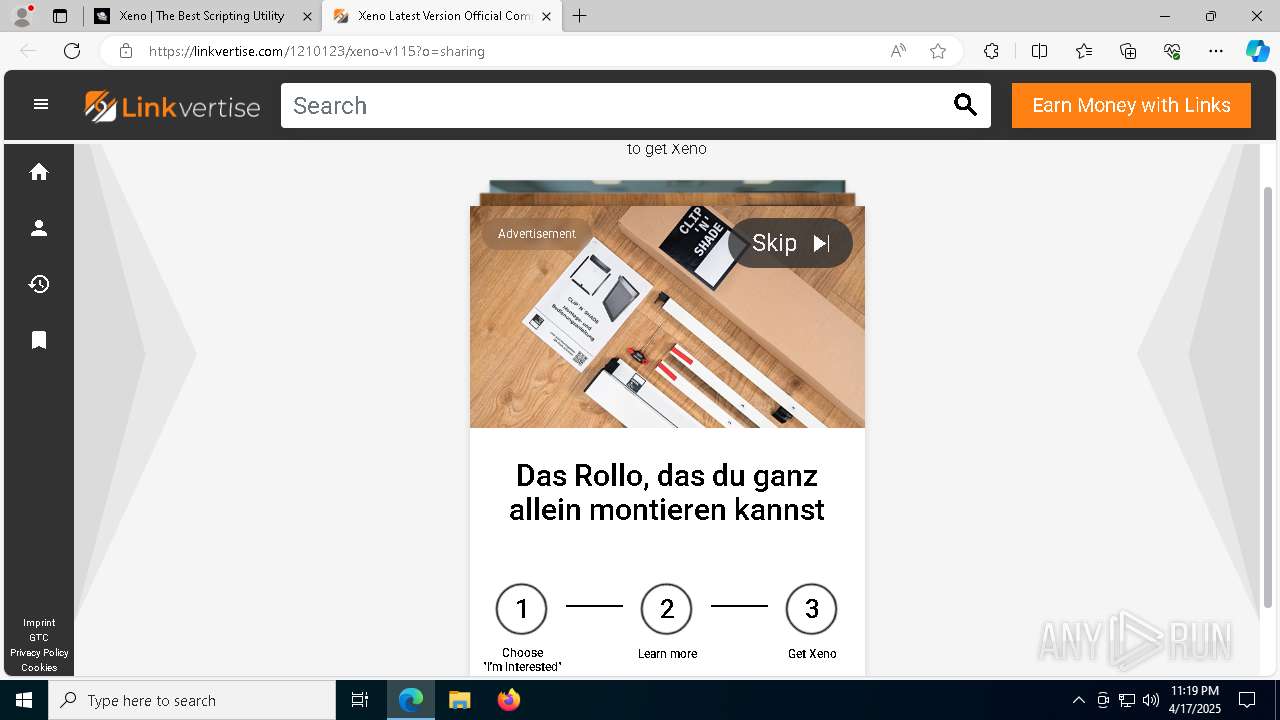Image resolution: width=1280 pixels, height=720 pixels.
Task: Click the Advertisement label badge
Action: (537, 234)
